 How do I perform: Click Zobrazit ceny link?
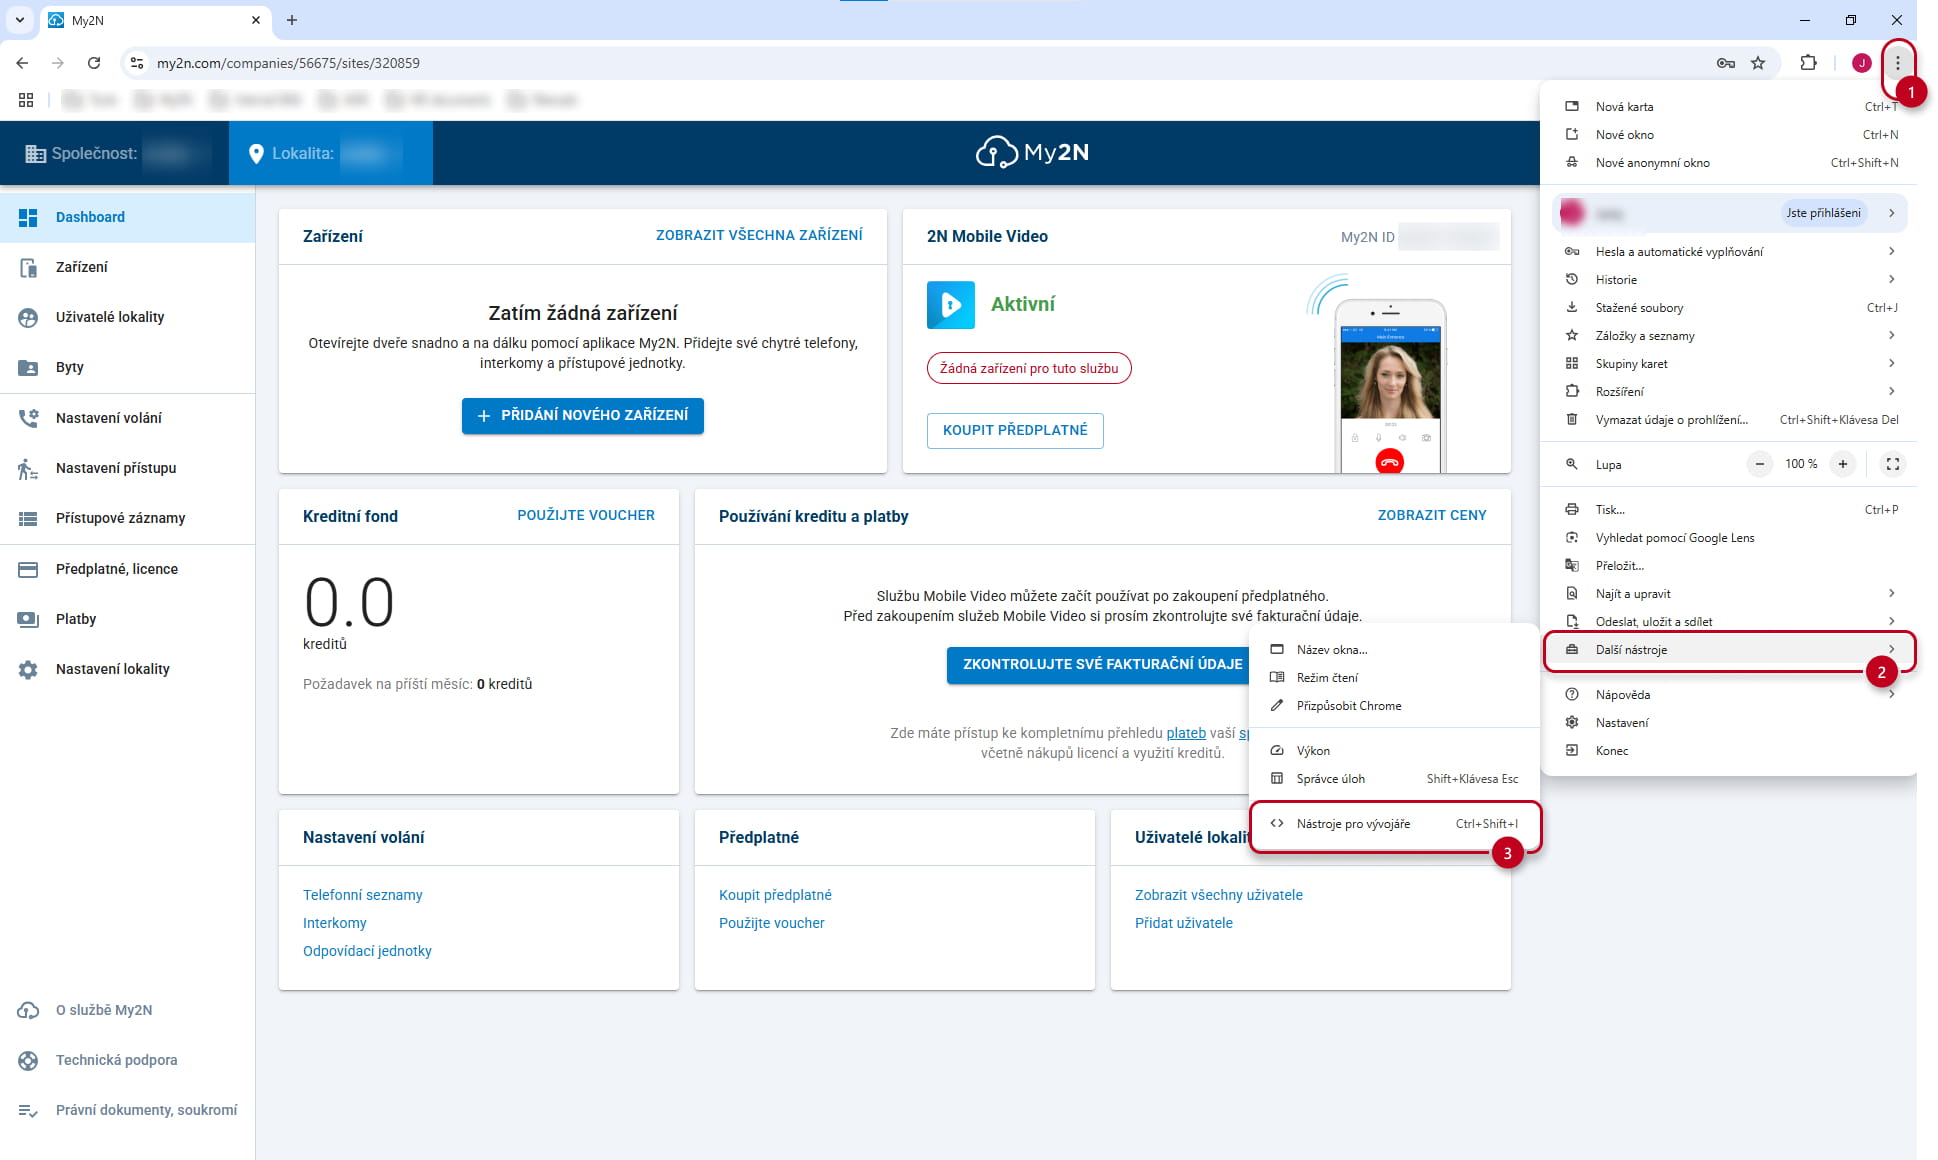[x=1432, y=515]
